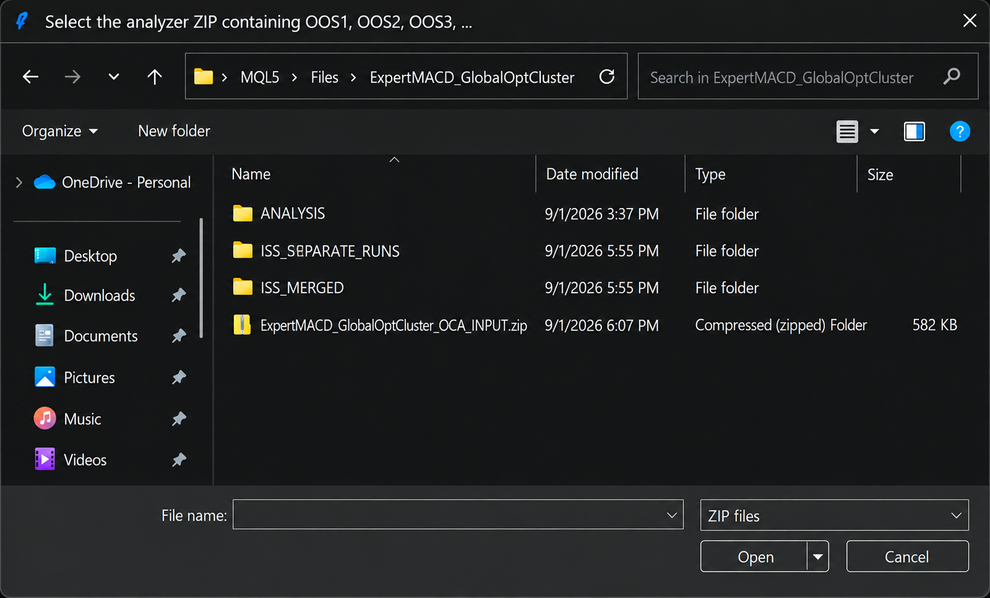Image resolution: width=990 pixels, height=598 pixels.
Task: Open the Organize menu
Action: point(60,131)
